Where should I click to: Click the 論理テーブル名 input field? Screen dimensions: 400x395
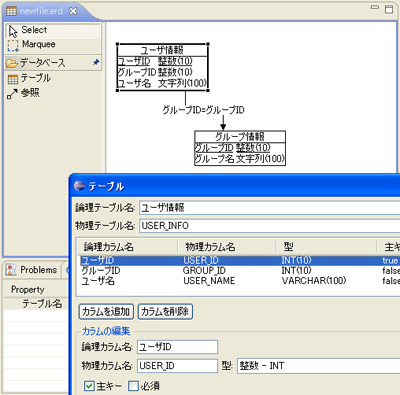click(x=269, y=208)
